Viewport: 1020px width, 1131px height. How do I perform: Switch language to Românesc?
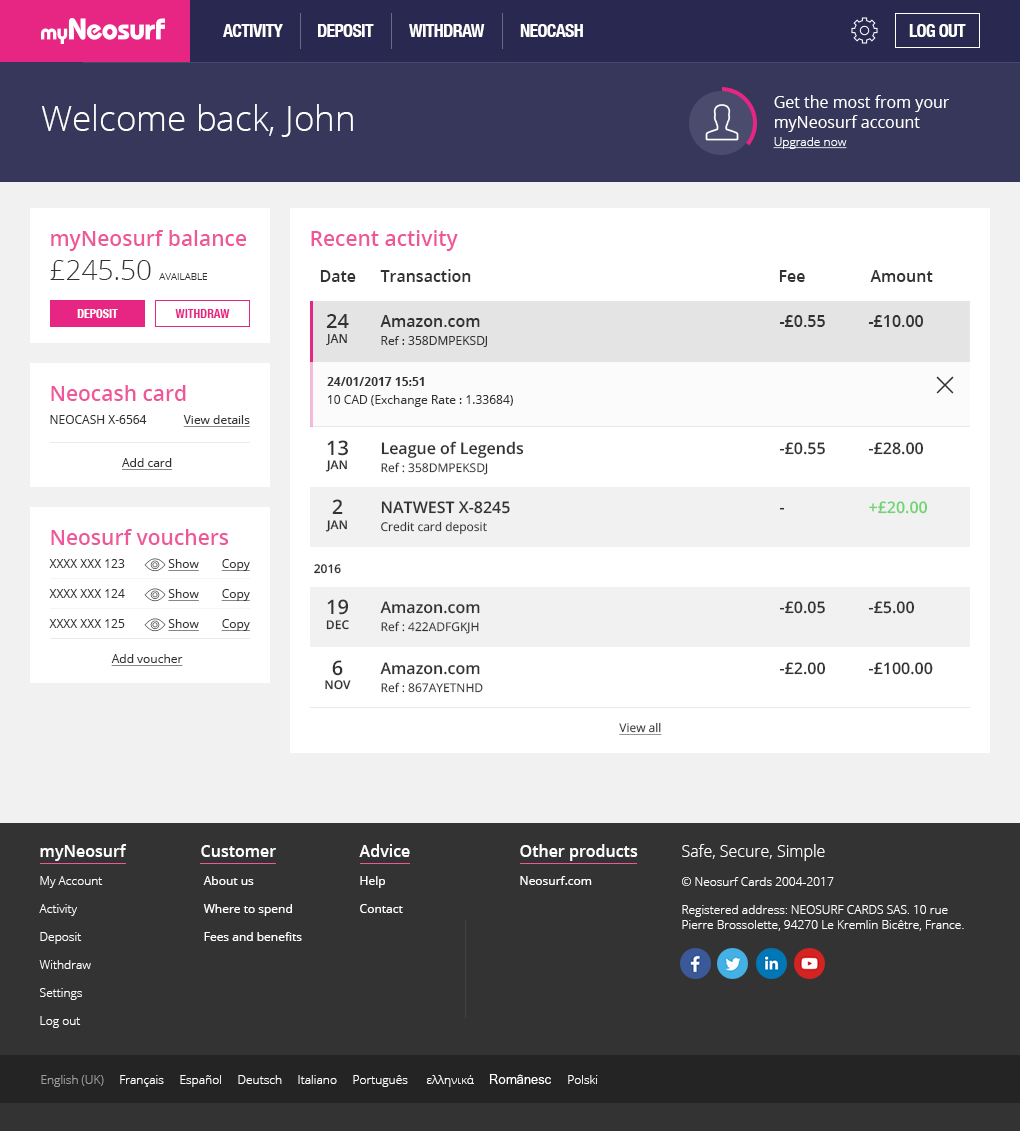pos(520,1080)
